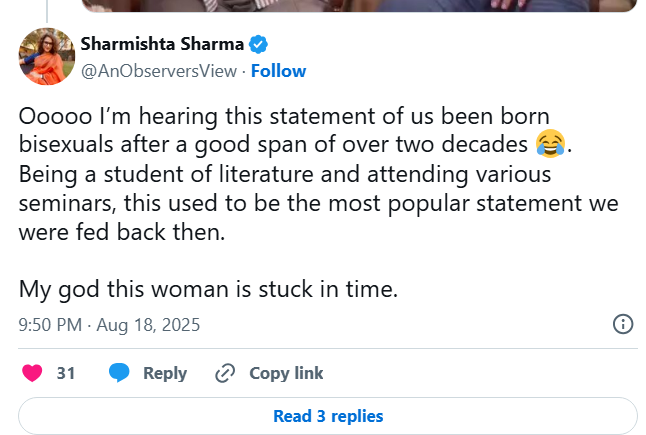Expand the Read 3 replies button

pos(328,416)
